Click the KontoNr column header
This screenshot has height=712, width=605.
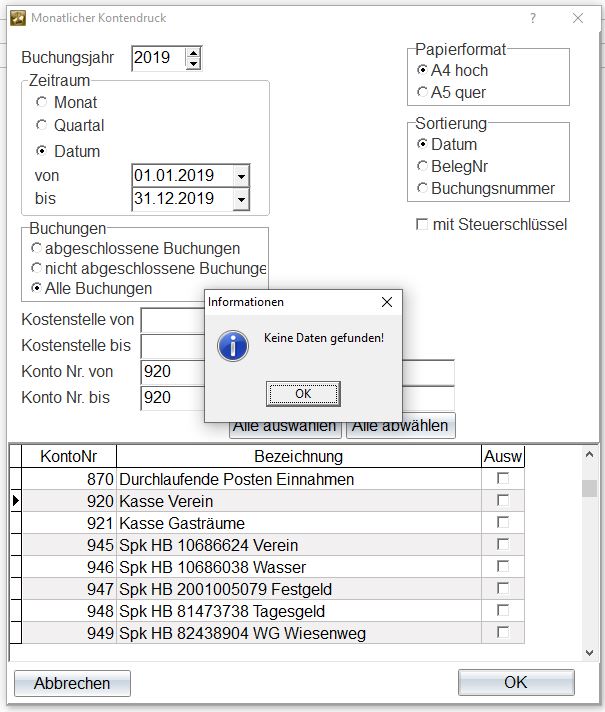(x=69, y=456)
